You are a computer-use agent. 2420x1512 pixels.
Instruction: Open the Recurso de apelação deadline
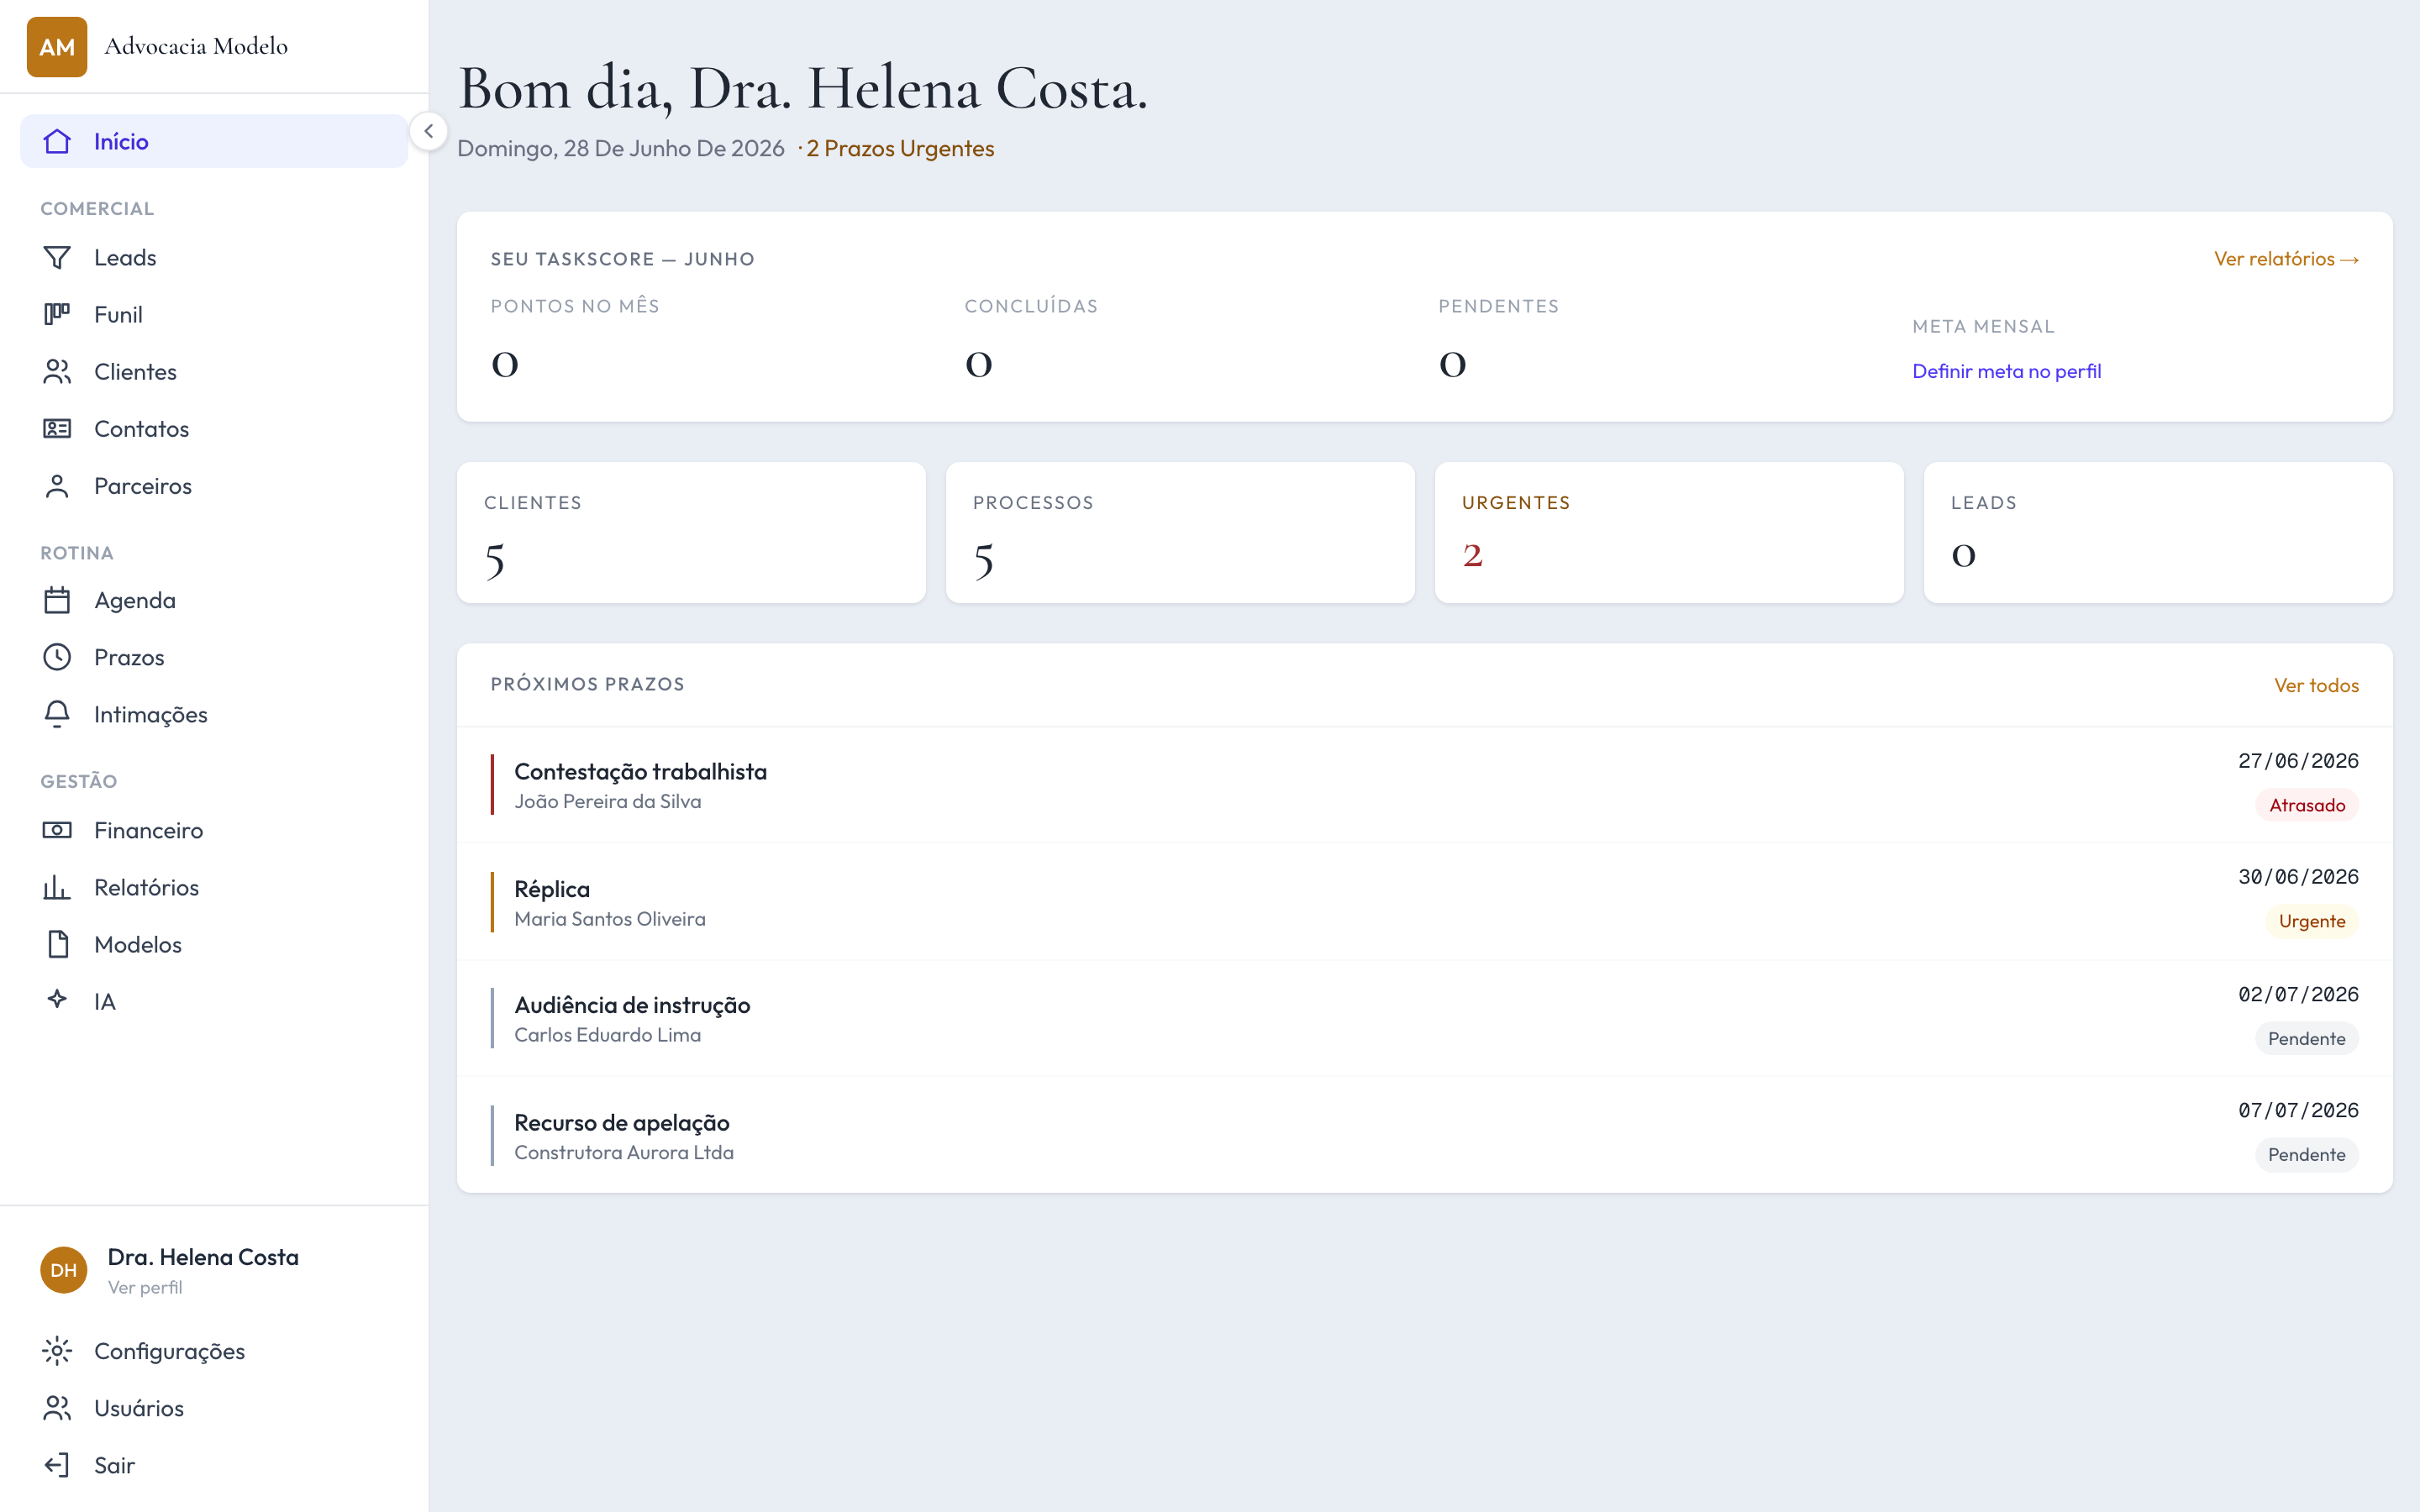pyautogui.click(x=1425, y=1136)
